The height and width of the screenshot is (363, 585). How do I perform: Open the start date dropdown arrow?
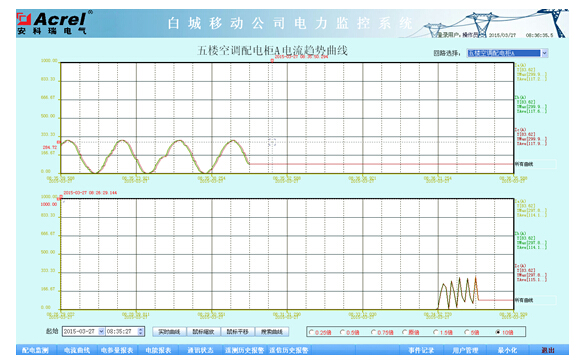point(101,331)
